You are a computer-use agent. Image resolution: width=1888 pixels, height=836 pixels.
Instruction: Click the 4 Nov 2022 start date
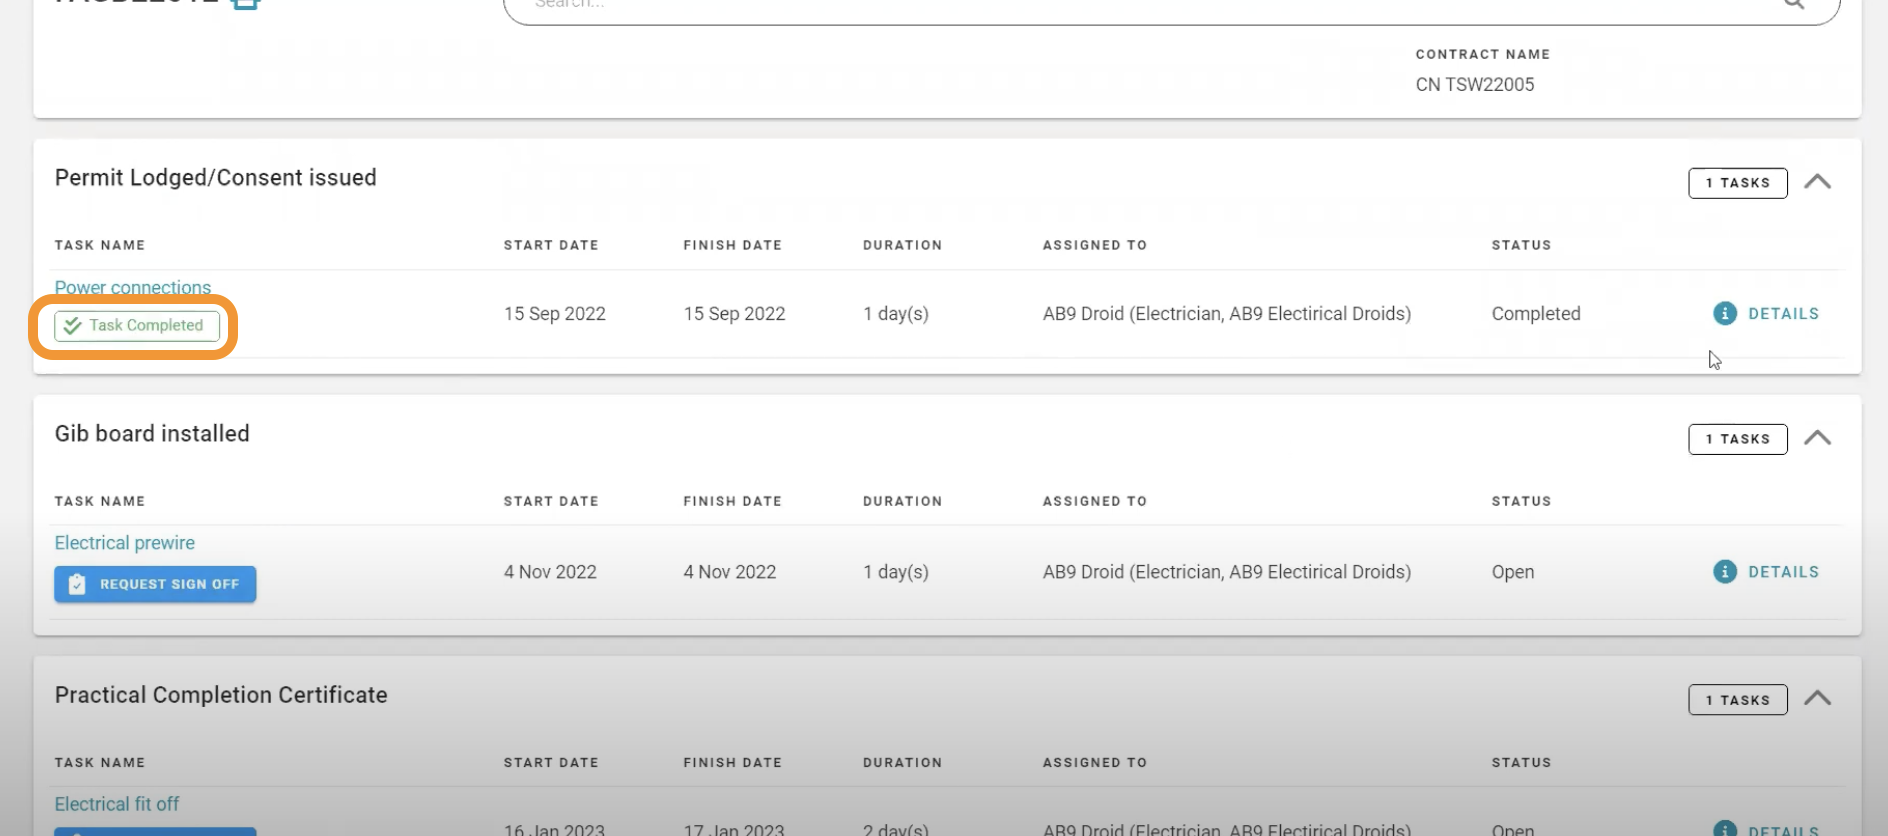[x=550, y=571]
